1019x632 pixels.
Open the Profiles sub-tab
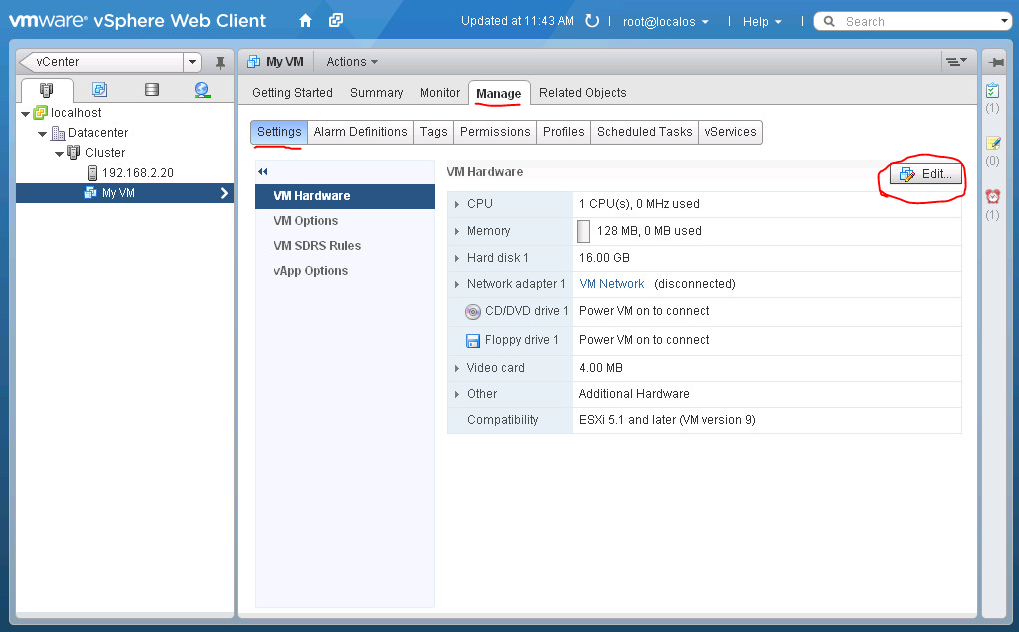pyautogui.click(x=563, y=132)
